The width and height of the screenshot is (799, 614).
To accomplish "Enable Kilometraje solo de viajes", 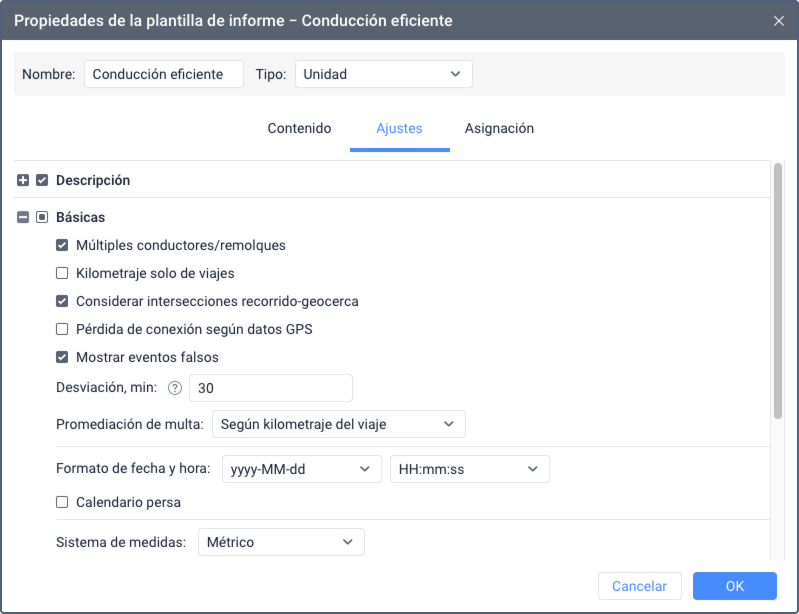I will click(x=62, y=273).
